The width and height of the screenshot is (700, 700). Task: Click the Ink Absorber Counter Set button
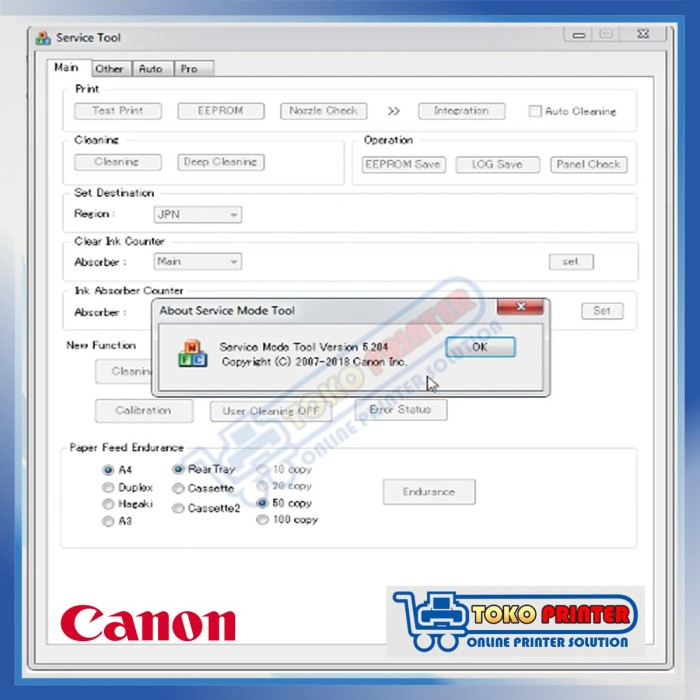pos(602,311)
